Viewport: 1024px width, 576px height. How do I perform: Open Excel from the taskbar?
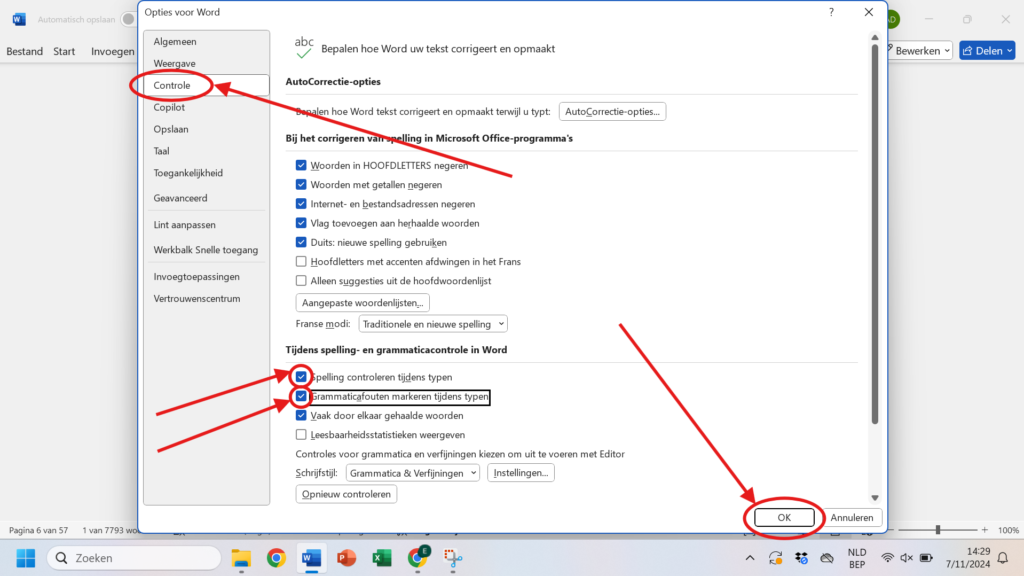coord(381,557)
